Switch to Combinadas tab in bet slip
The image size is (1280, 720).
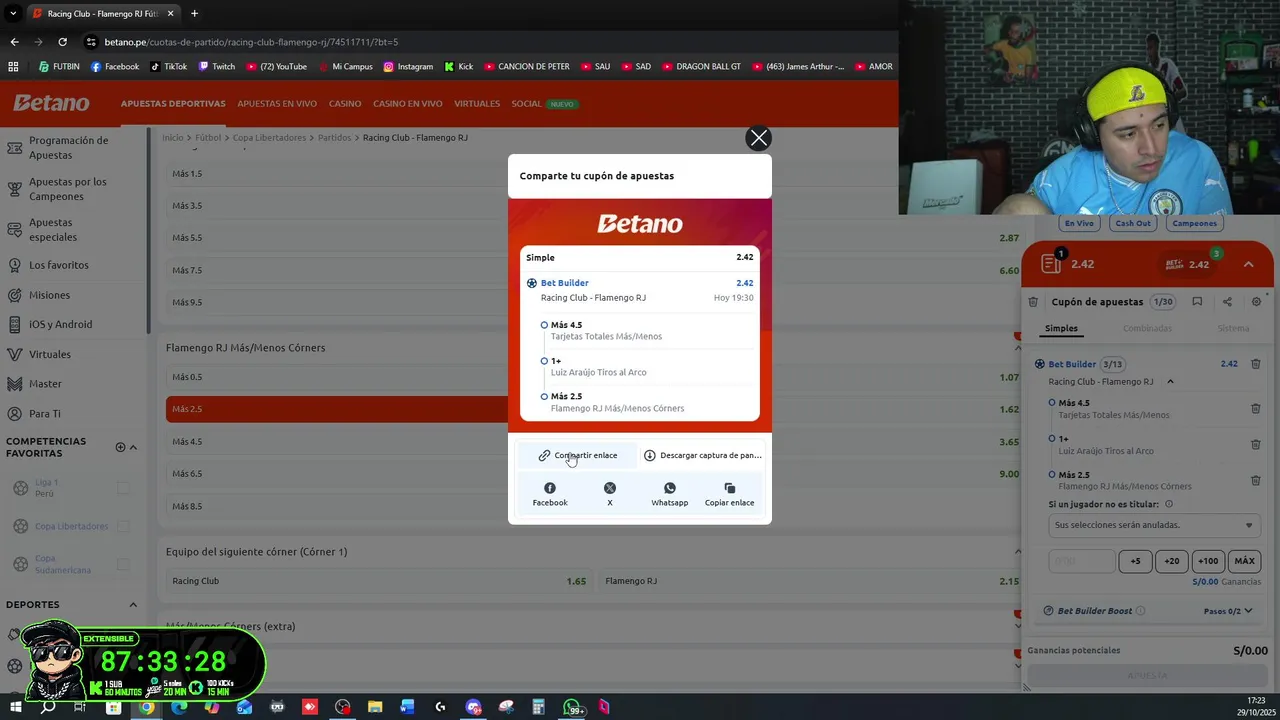point(1147,328)
